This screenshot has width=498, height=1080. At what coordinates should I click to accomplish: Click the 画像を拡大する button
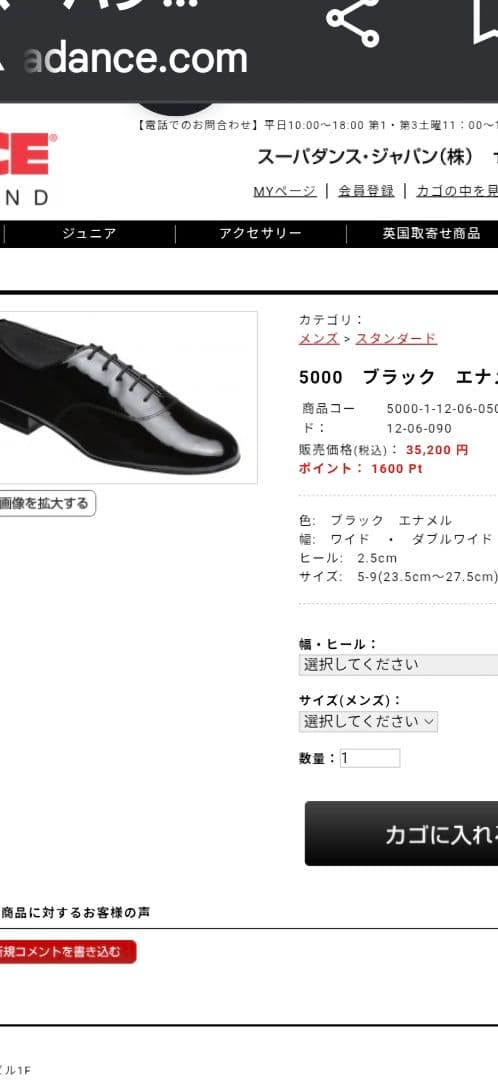pyautogui.click(x=47, y=503)
